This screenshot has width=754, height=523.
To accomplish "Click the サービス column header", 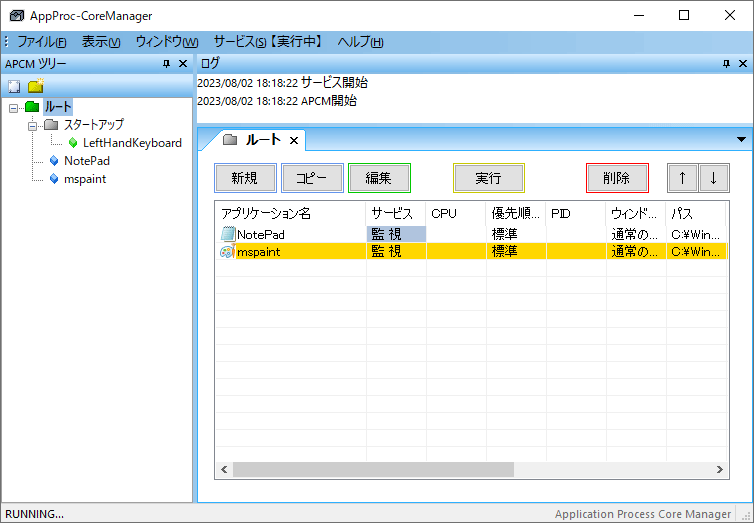I will tap(396, 213).
